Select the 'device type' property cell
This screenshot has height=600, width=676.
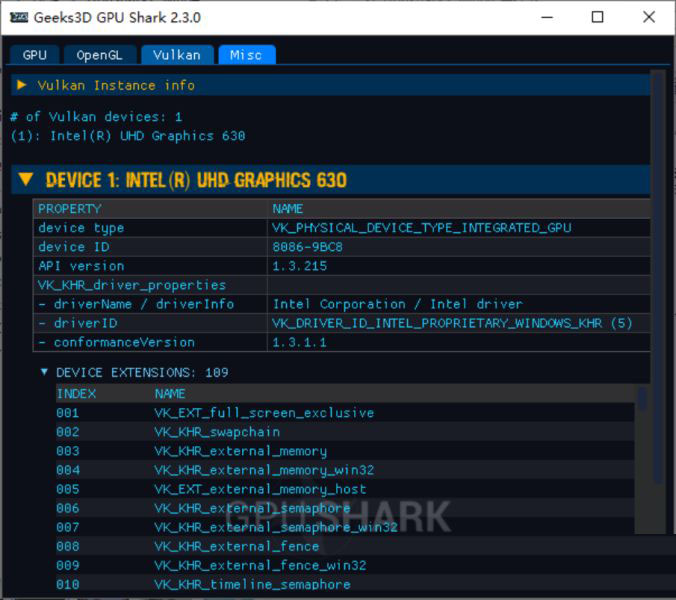point(150,228)
